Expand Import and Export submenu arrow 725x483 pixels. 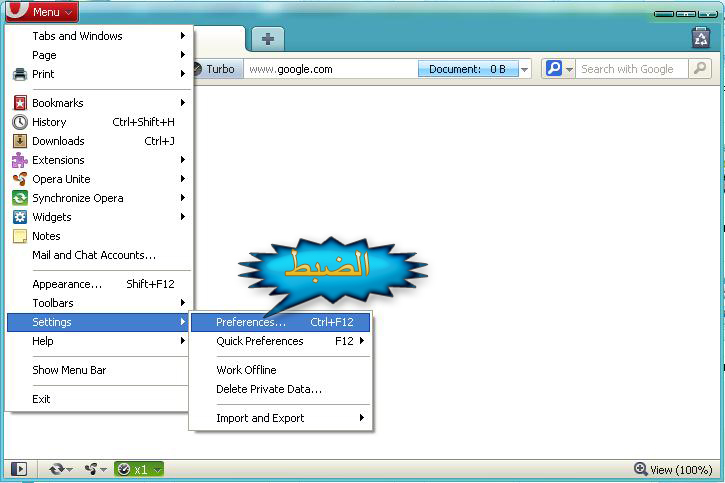(x=362, y=418)
